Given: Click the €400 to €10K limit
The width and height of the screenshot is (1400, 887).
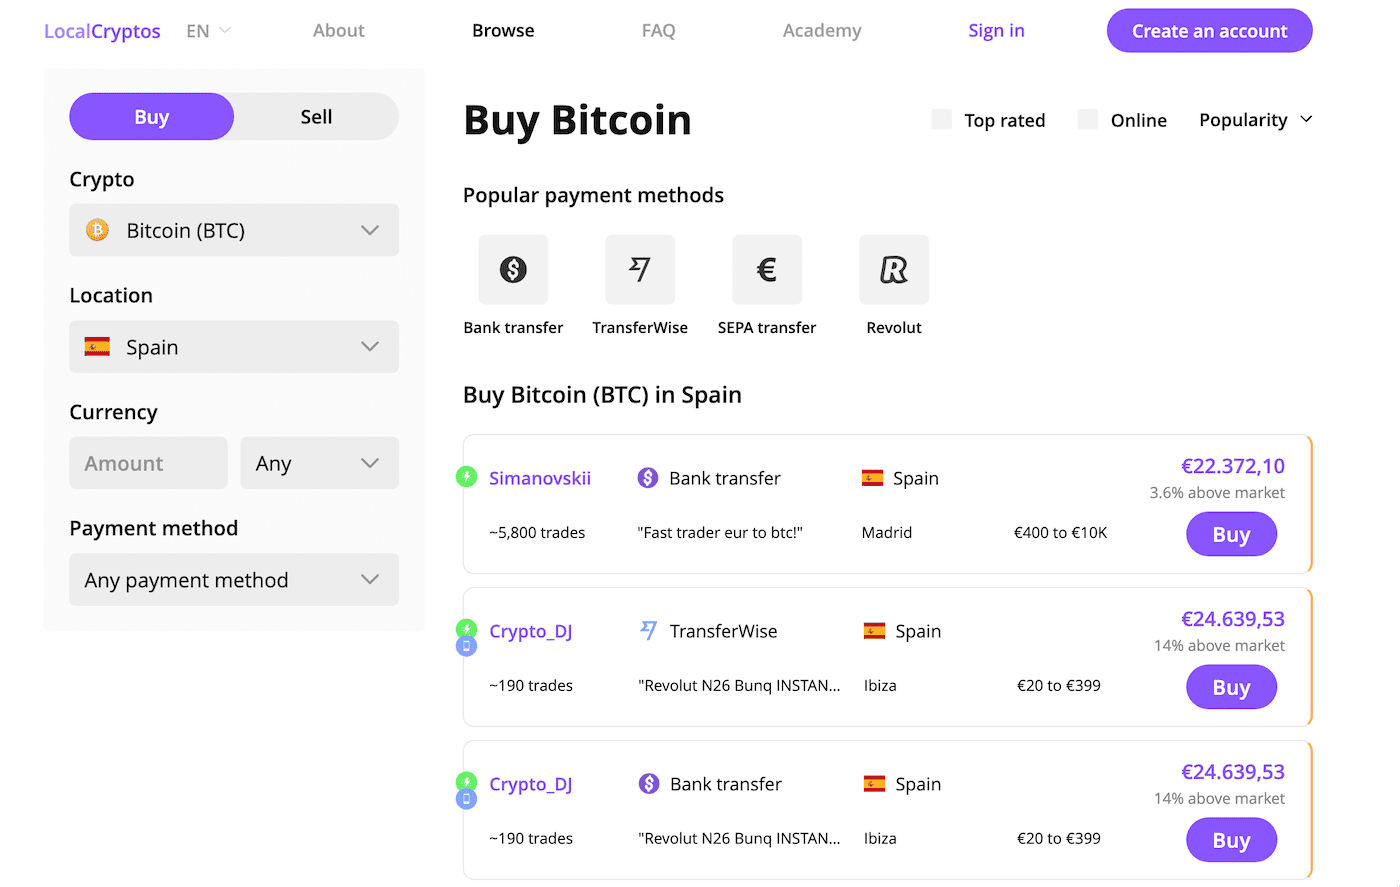Looking at the screenshot, I should tap(1060, 533).
